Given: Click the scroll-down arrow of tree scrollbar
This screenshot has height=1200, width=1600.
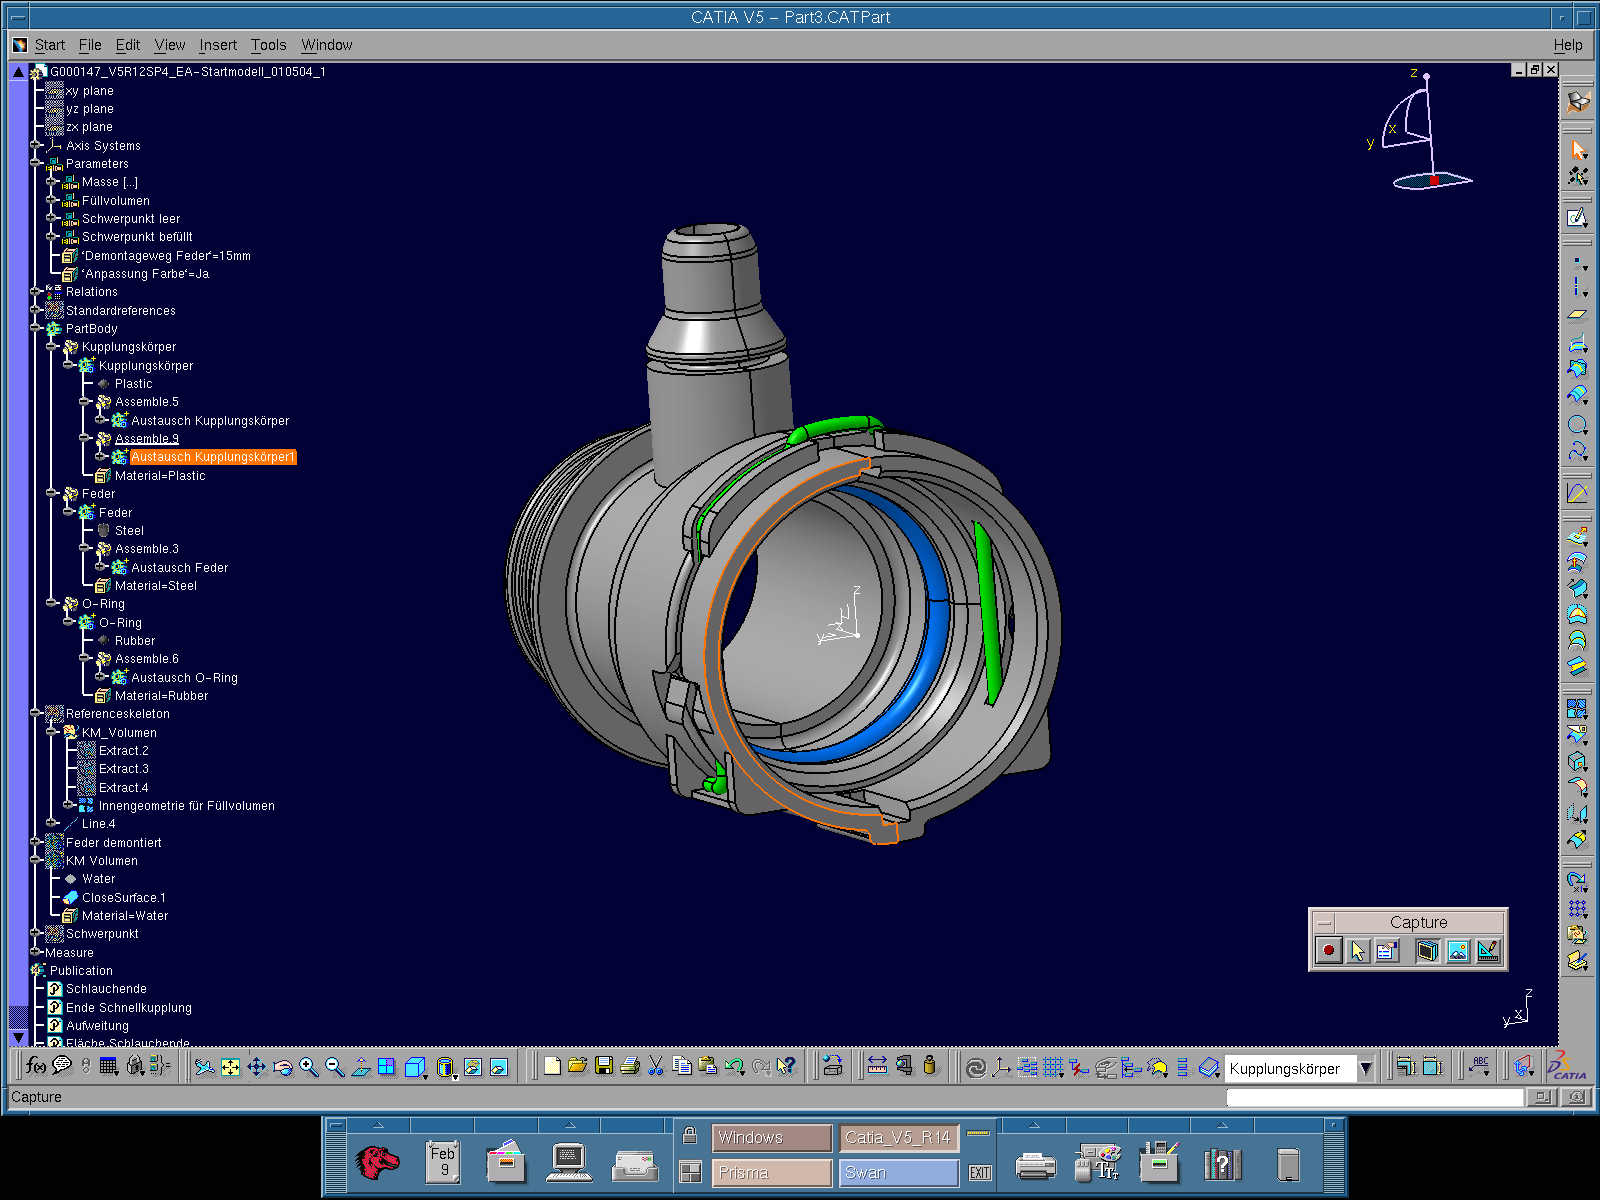Looking at the screenshot, I should 18,1038.
